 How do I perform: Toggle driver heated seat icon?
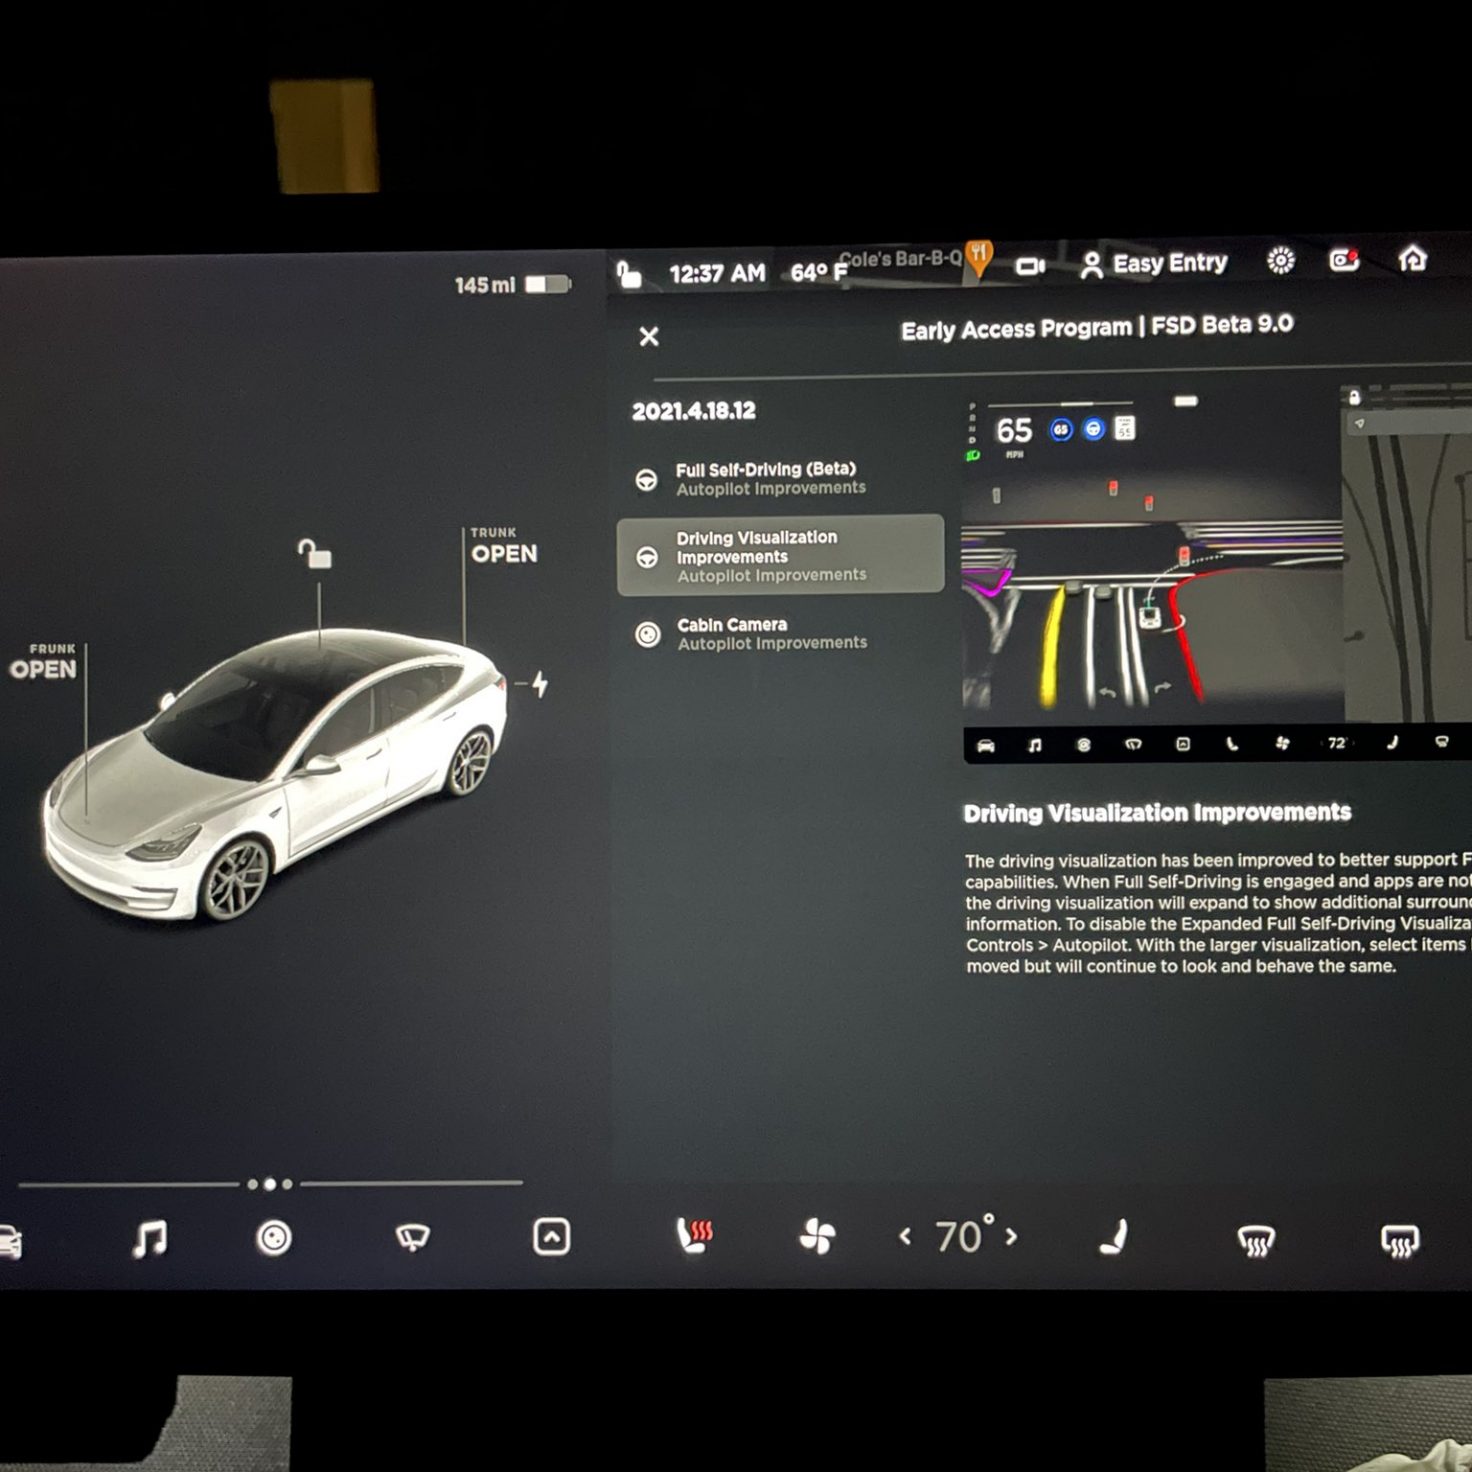click(694, 1236)
